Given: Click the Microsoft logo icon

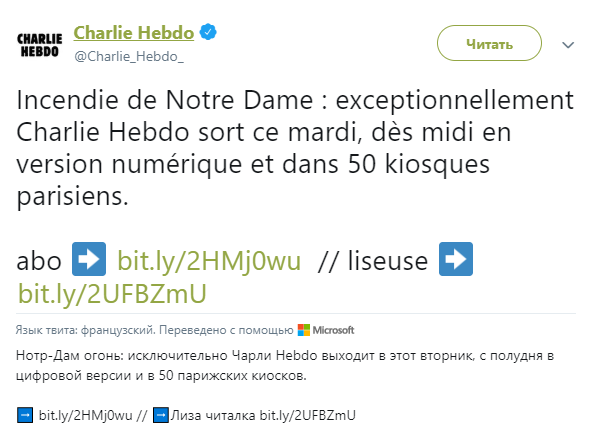Looking at the screenshot, I should (x=304, y=330).
